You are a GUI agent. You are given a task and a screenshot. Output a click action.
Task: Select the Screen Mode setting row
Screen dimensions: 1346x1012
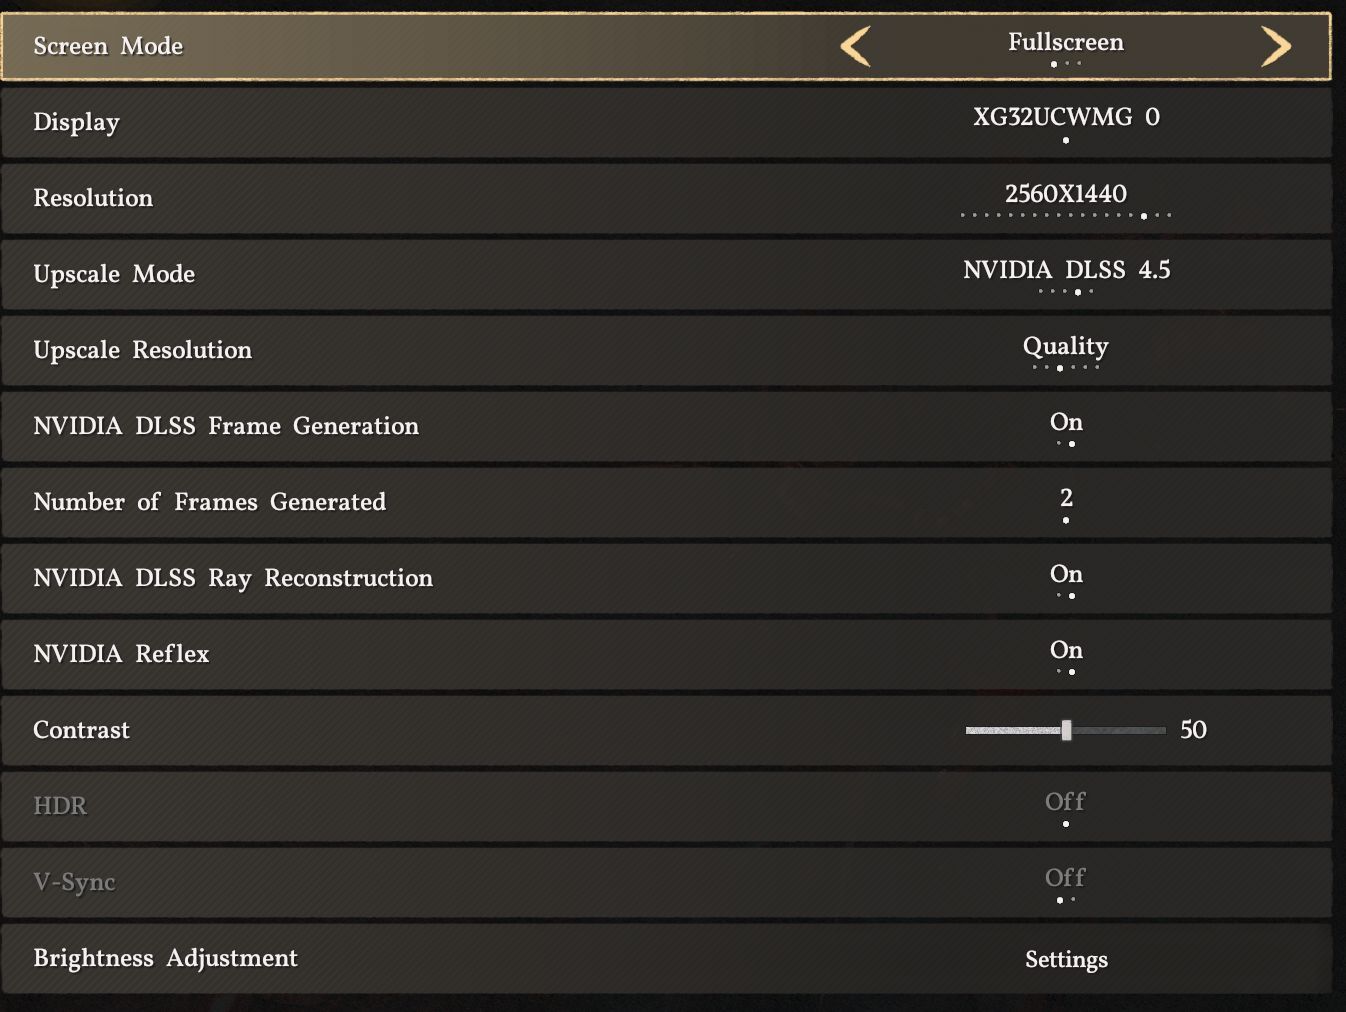coord(400,46)
